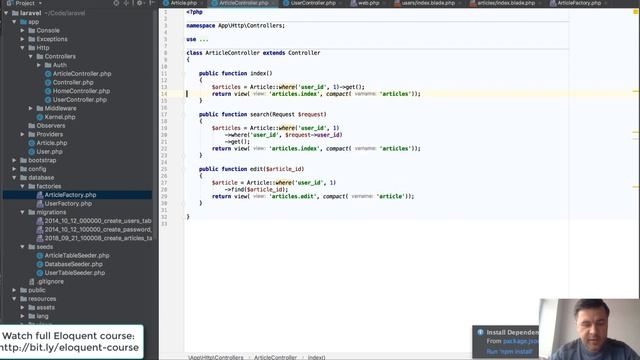Screen dimensions: 640x360
Task: Collapse the migrations folder
Action: 22,212
